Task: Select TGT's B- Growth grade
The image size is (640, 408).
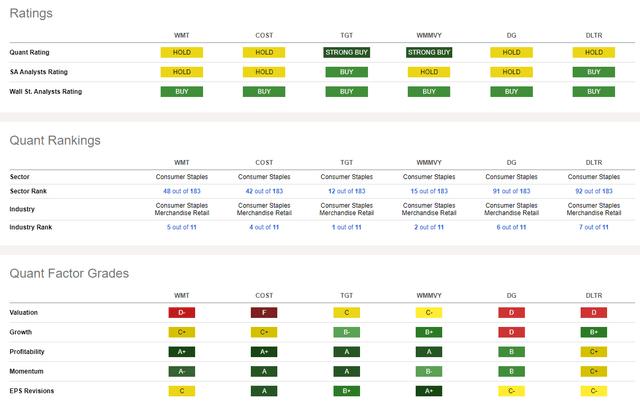Action: pos(347,332)
